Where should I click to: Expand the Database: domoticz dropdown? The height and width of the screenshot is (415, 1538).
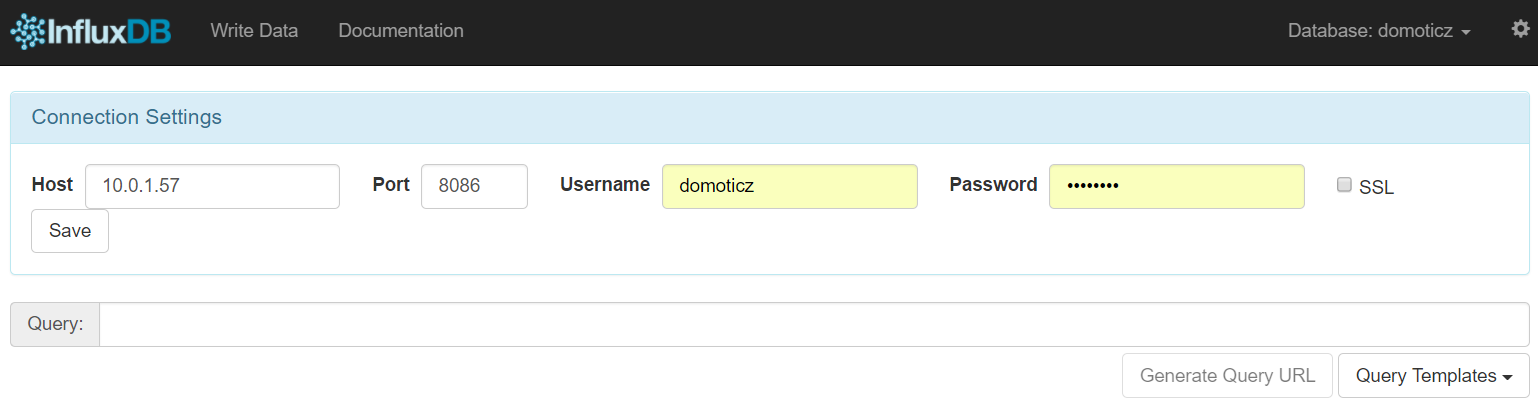pos(1379,31)
